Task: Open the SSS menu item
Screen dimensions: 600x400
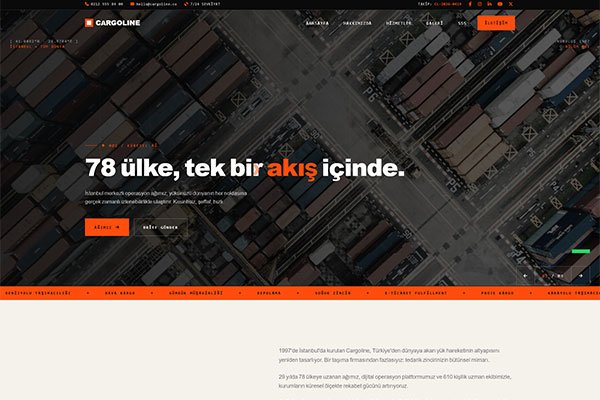Action: [x=463, y=23]
